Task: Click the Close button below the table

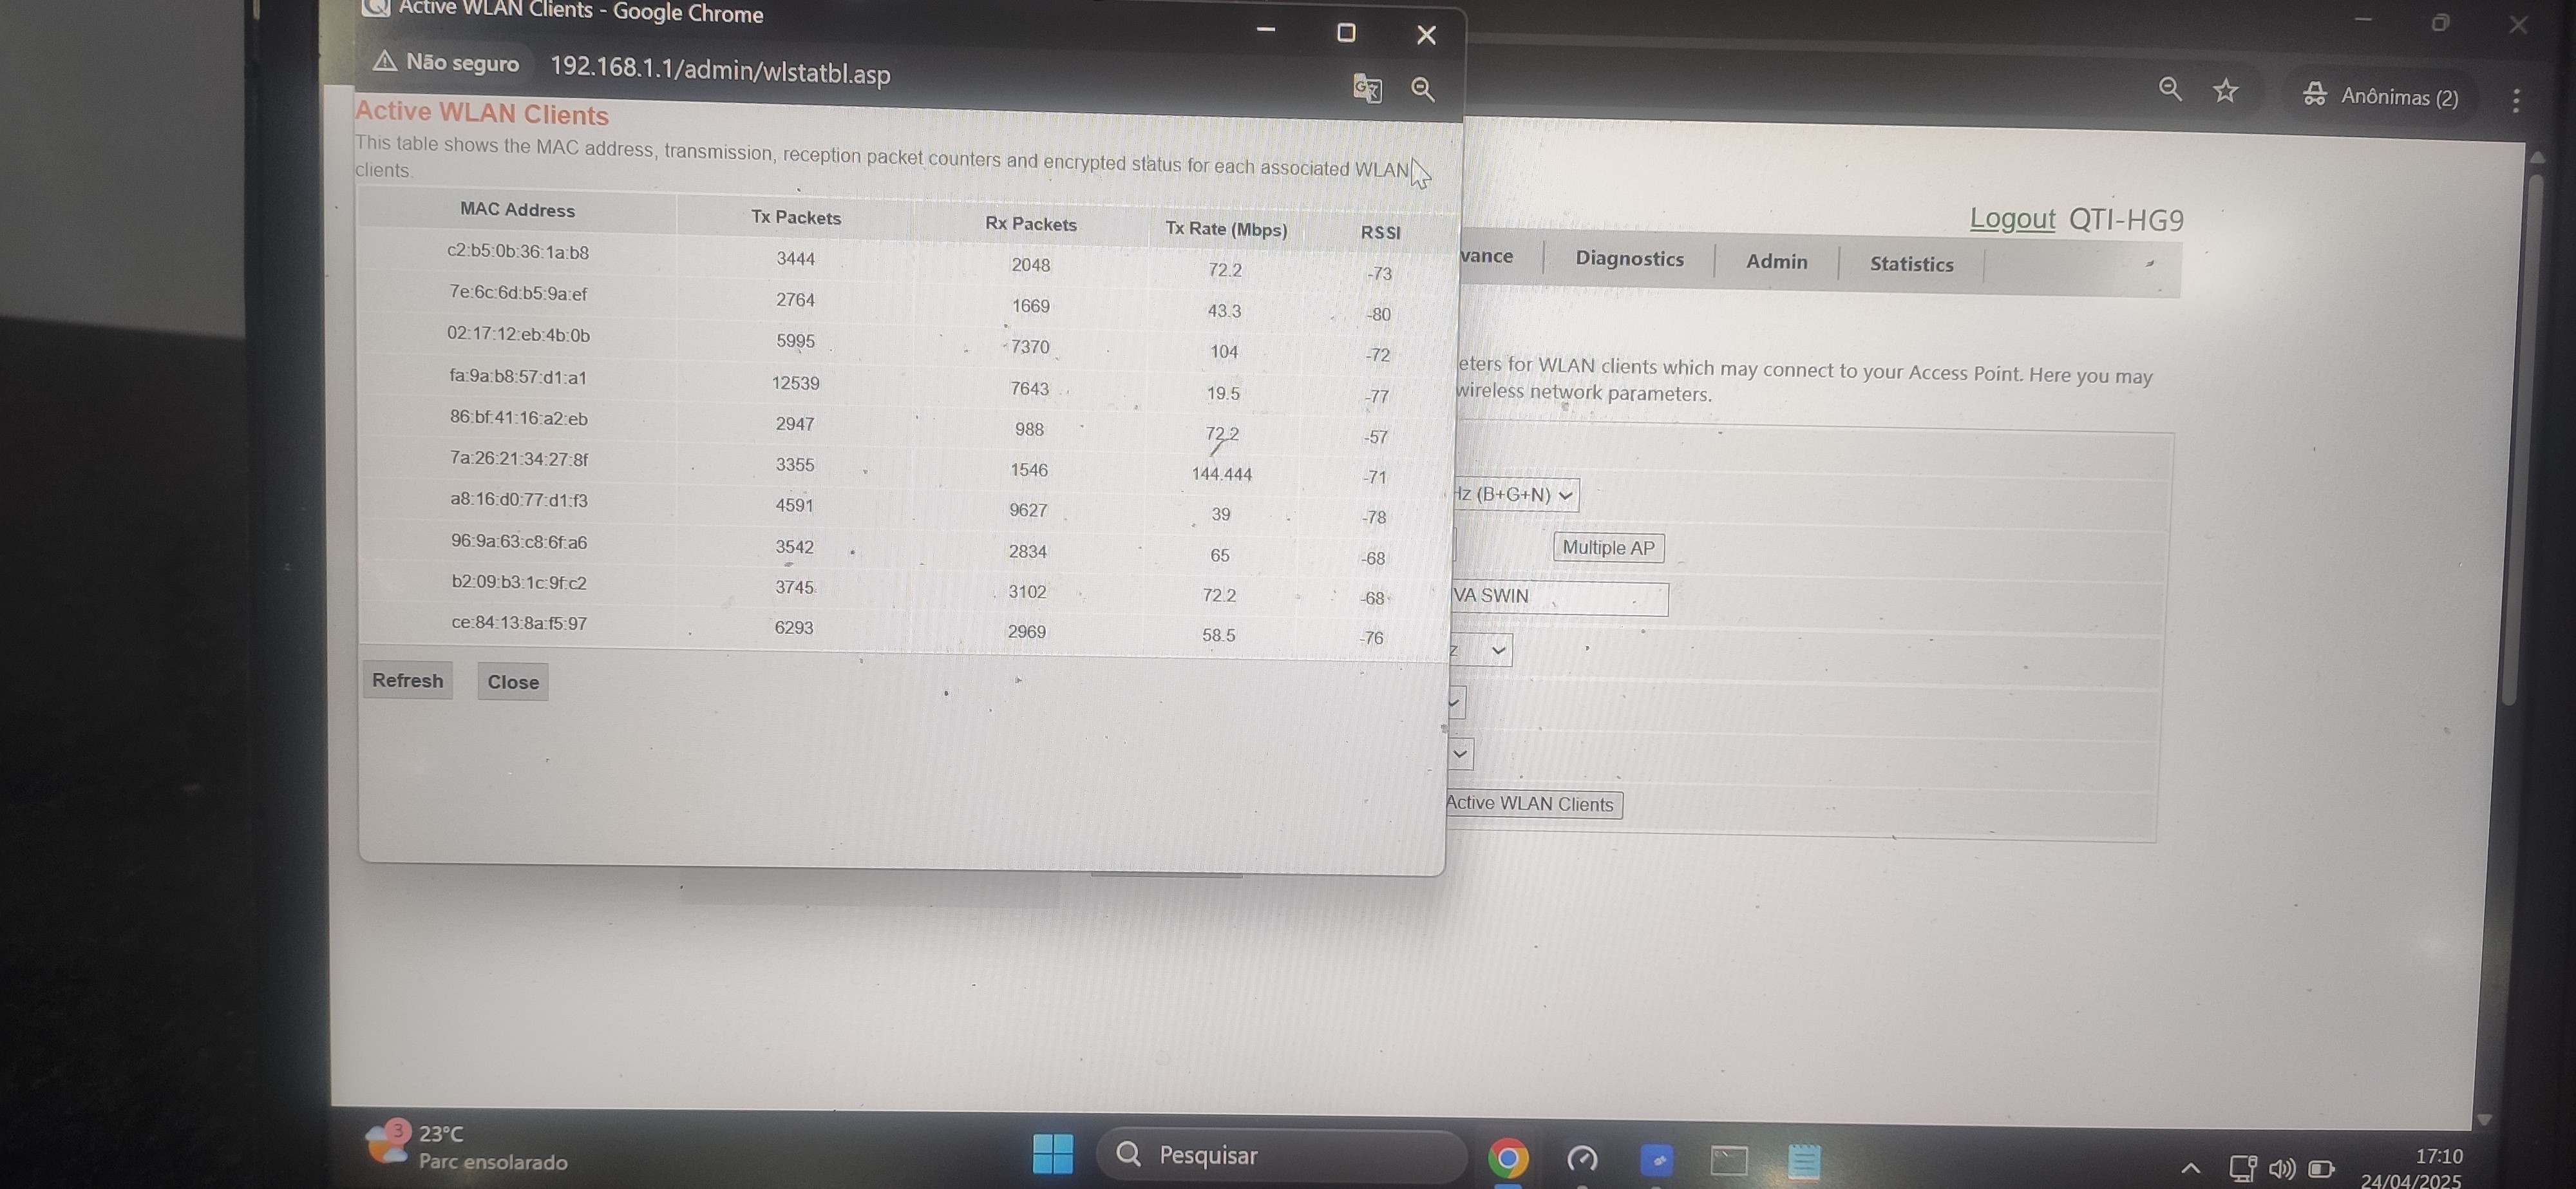Action: click(512, 682)
